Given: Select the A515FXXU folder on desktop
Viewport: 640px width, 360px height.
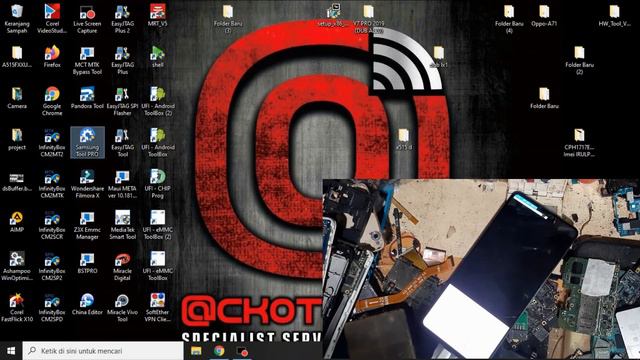Looking at the screenshot, I should click(x=17, y=57).
